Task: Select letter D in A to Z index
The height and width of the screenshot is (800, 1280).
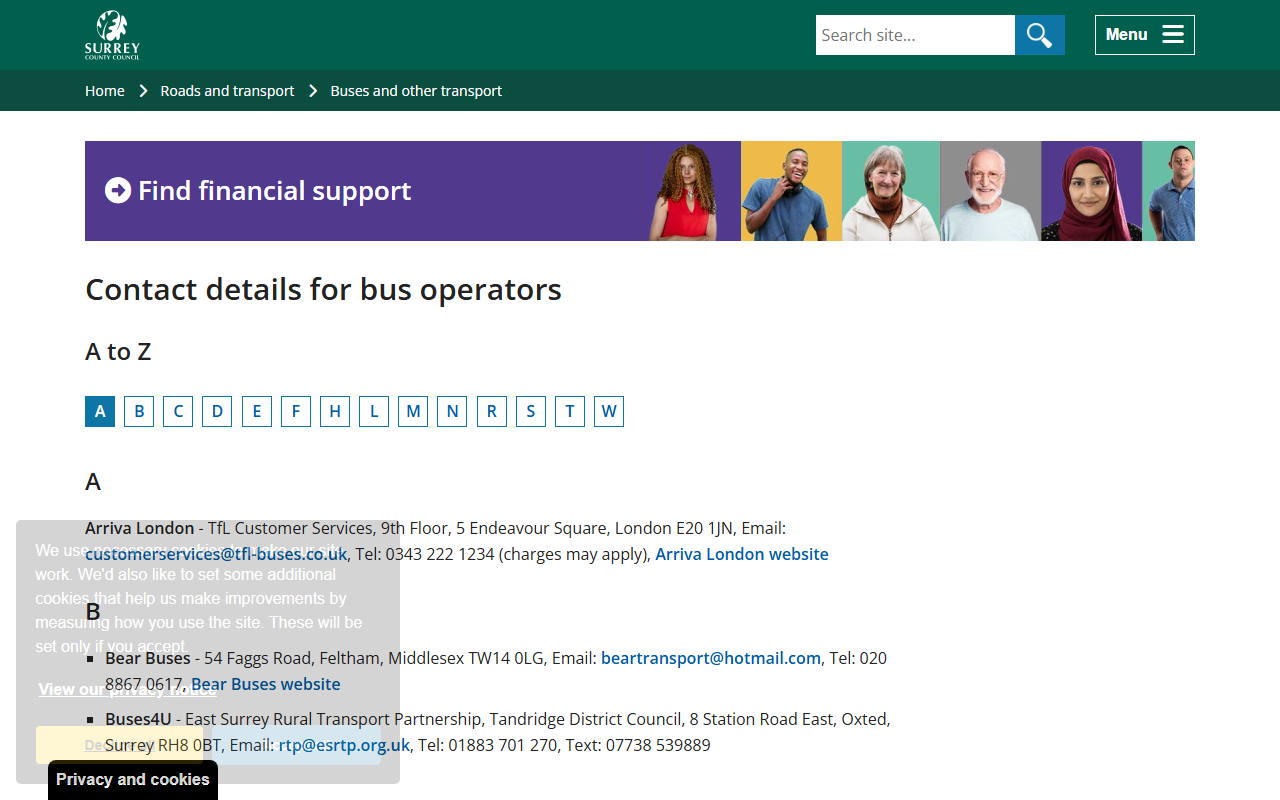Action: pos(217,411)
